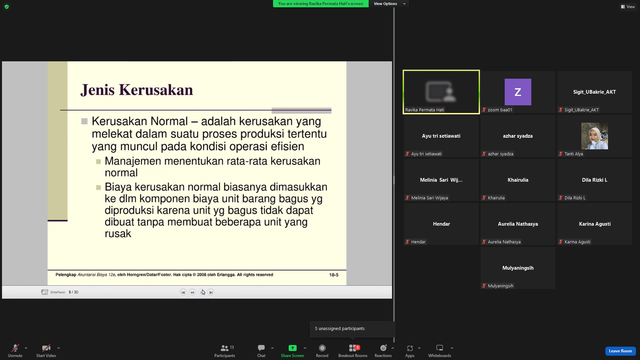Open Whiteboards

(x=440, y=350)
